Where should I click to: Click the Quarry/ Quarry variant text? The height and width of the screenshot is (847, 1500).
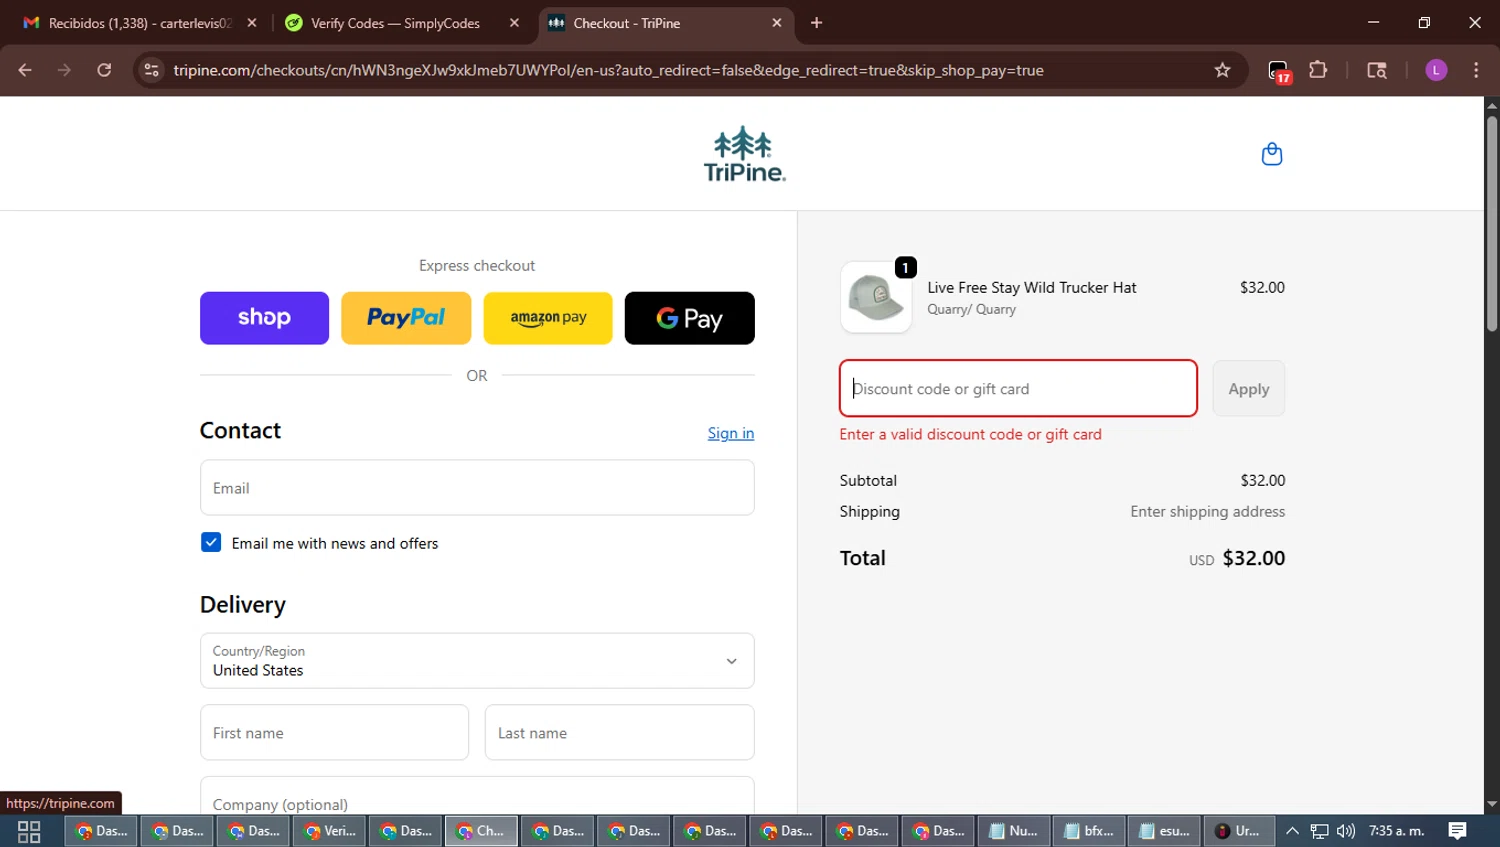coord(971,309)
